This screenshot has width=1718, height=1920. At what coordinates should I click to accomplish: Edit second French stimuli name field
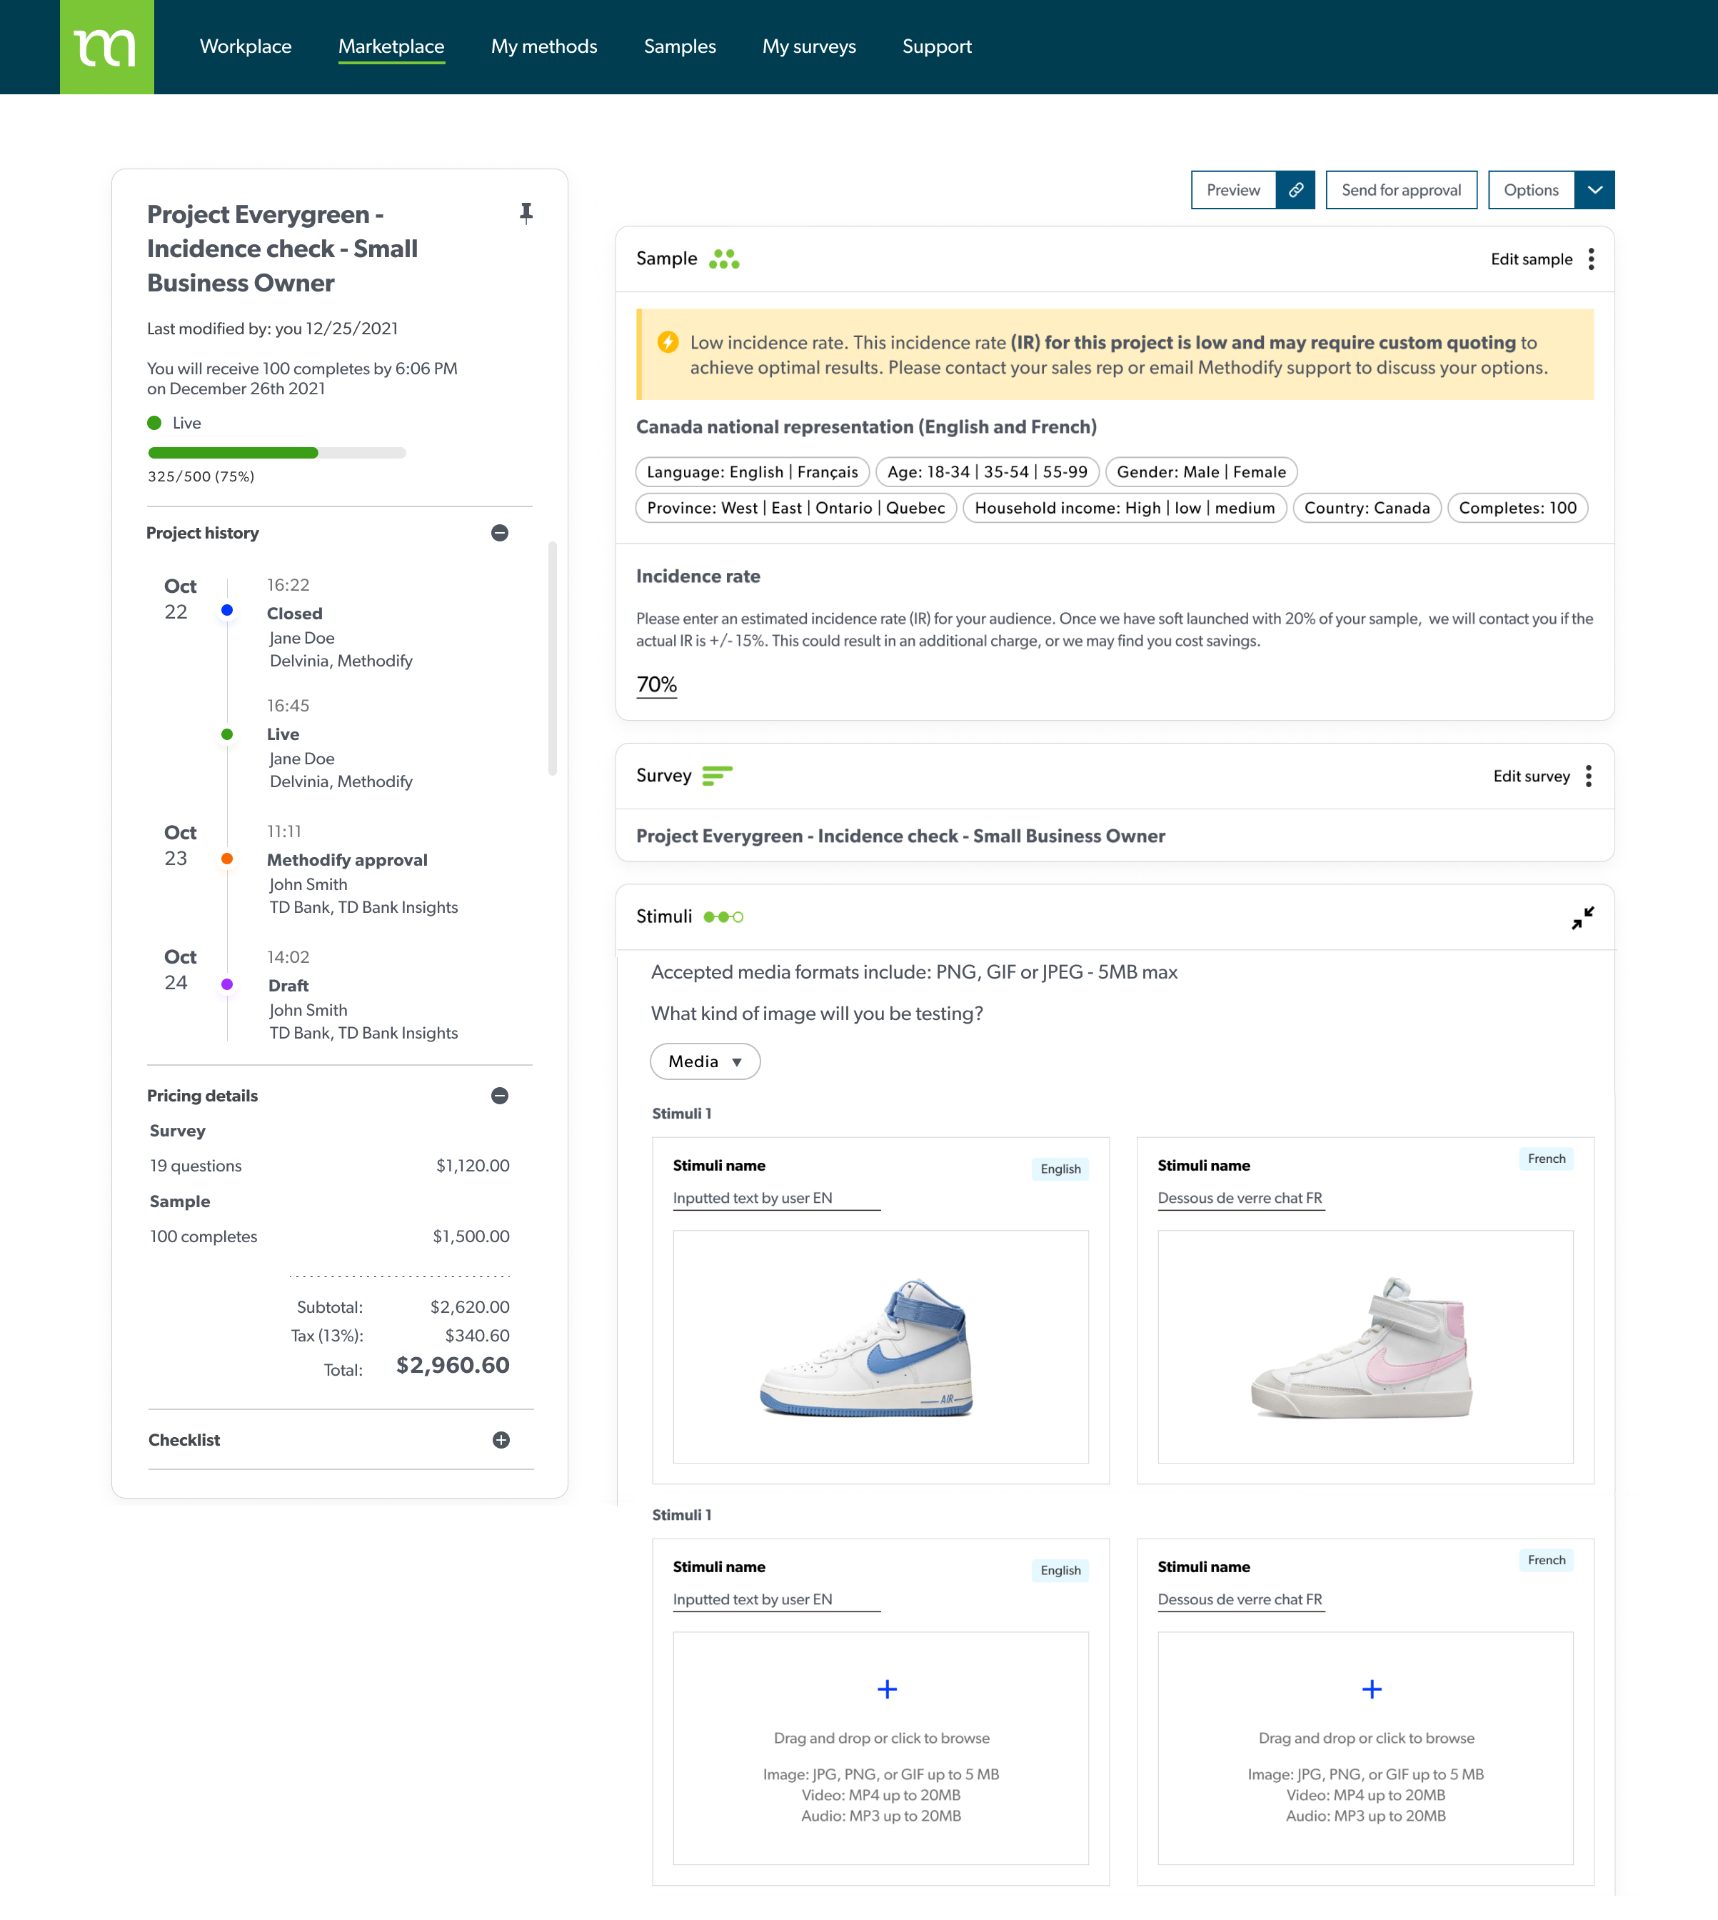[1241, 1599]
